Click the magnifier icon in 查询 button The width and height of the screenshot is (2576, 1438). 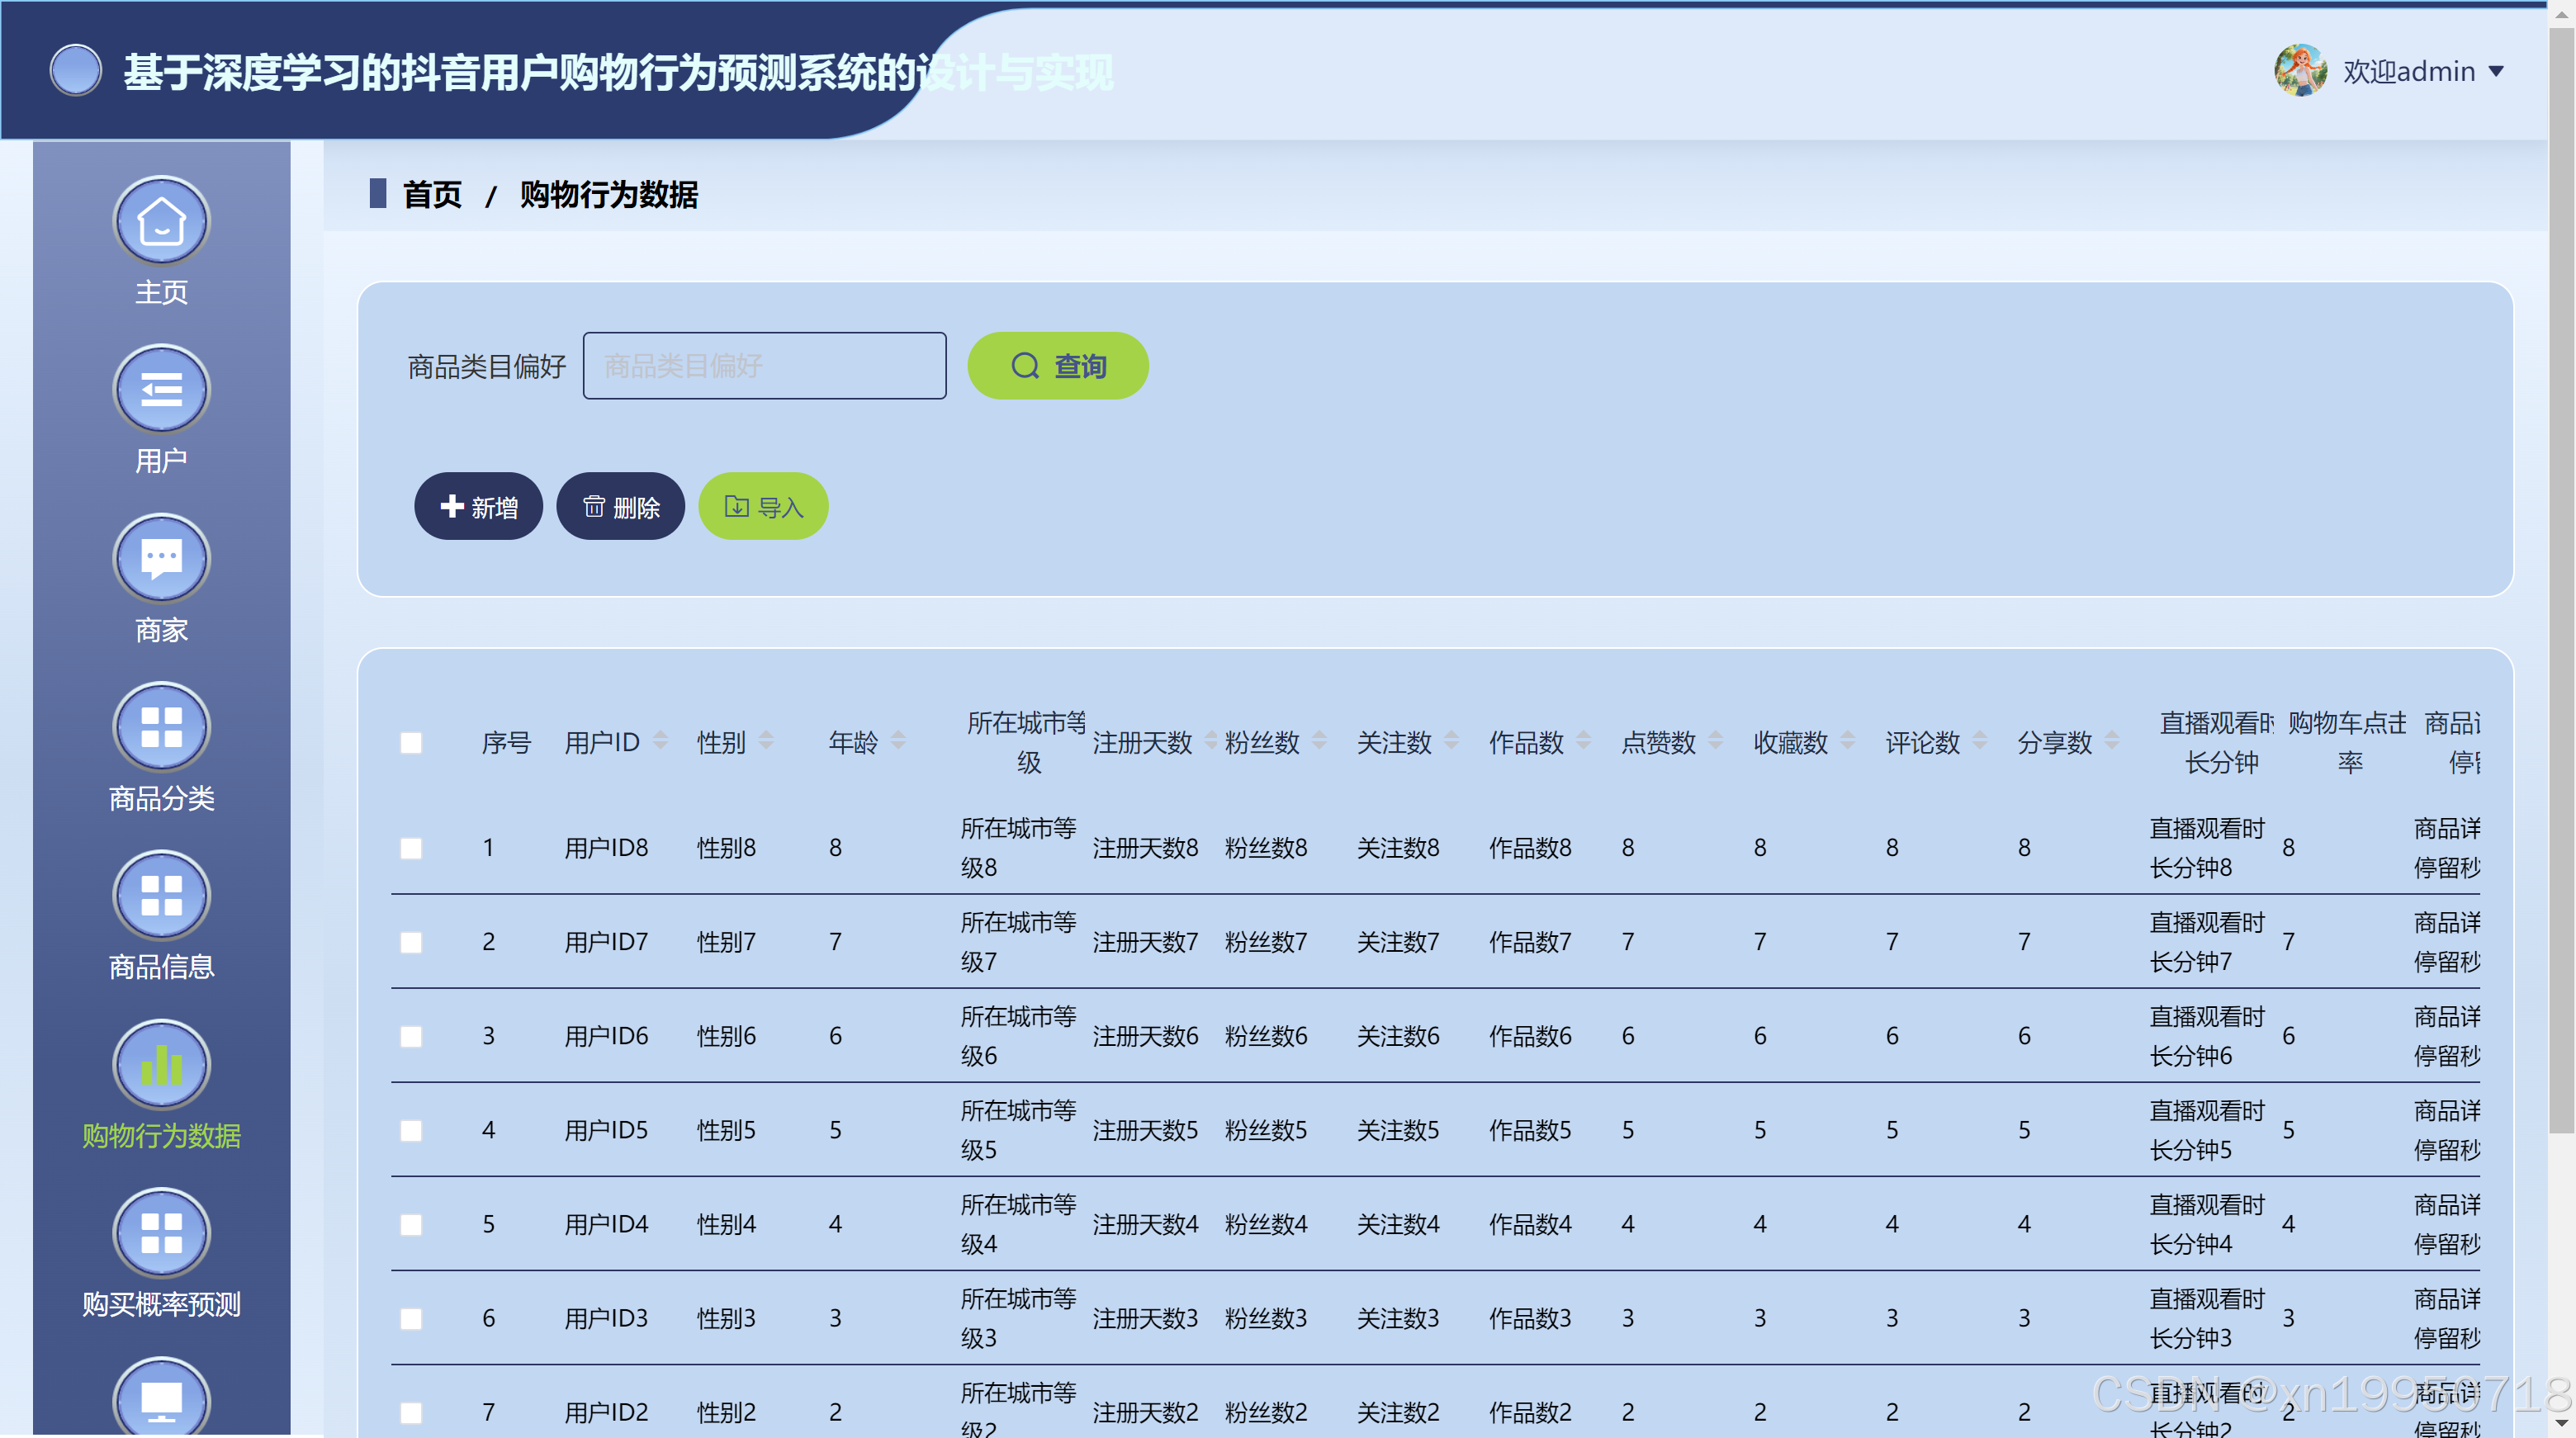point(1025,366)
